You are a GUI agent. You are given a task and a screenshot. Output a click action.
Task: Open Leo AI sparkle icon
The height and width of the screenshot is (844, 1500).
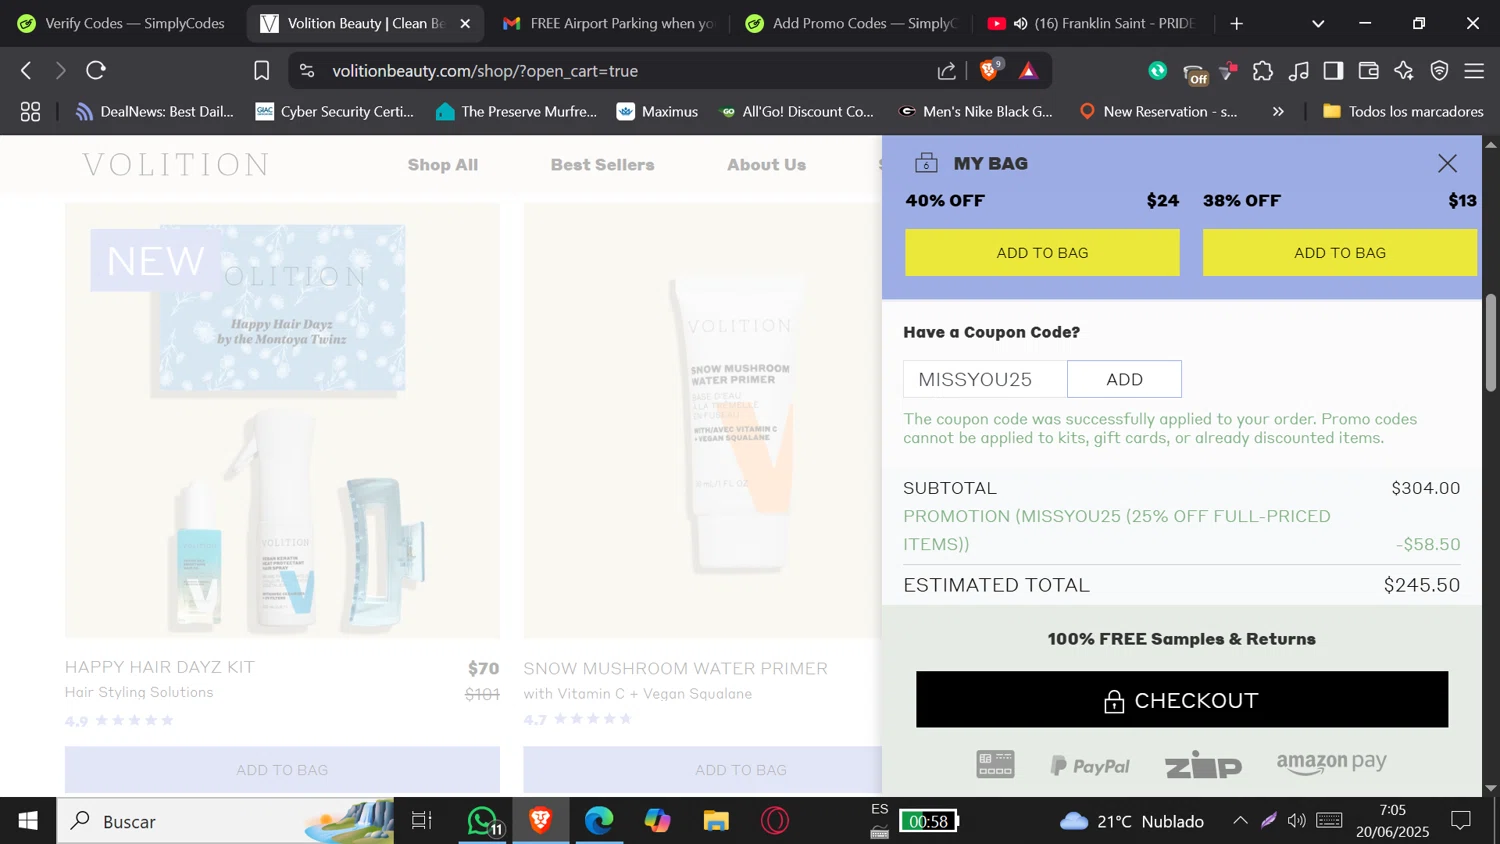point(1404,71)
